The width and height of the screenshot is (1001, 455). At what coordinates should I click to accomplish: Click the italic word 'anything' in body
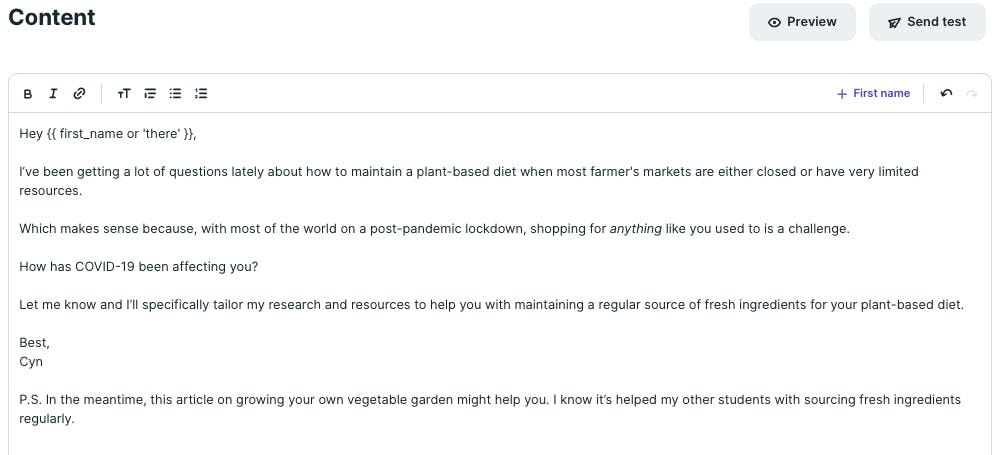636,229
